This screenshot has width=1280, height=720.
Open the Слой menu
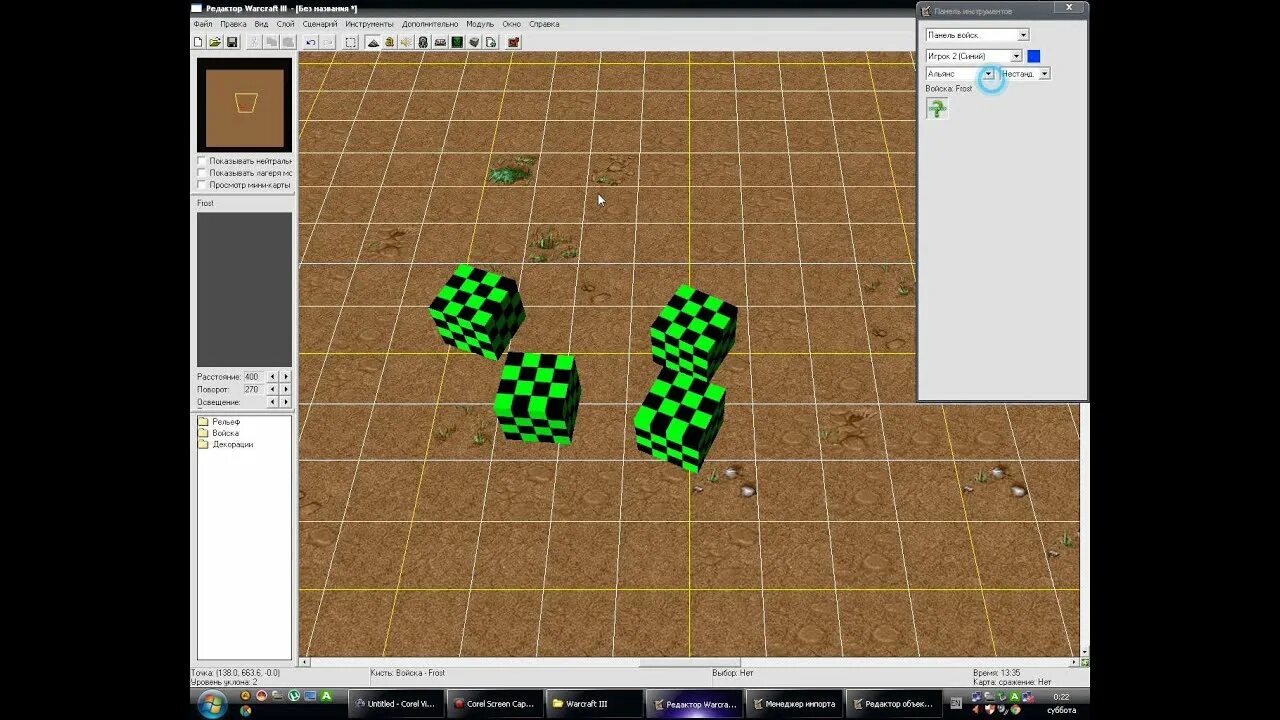[286, 24]
